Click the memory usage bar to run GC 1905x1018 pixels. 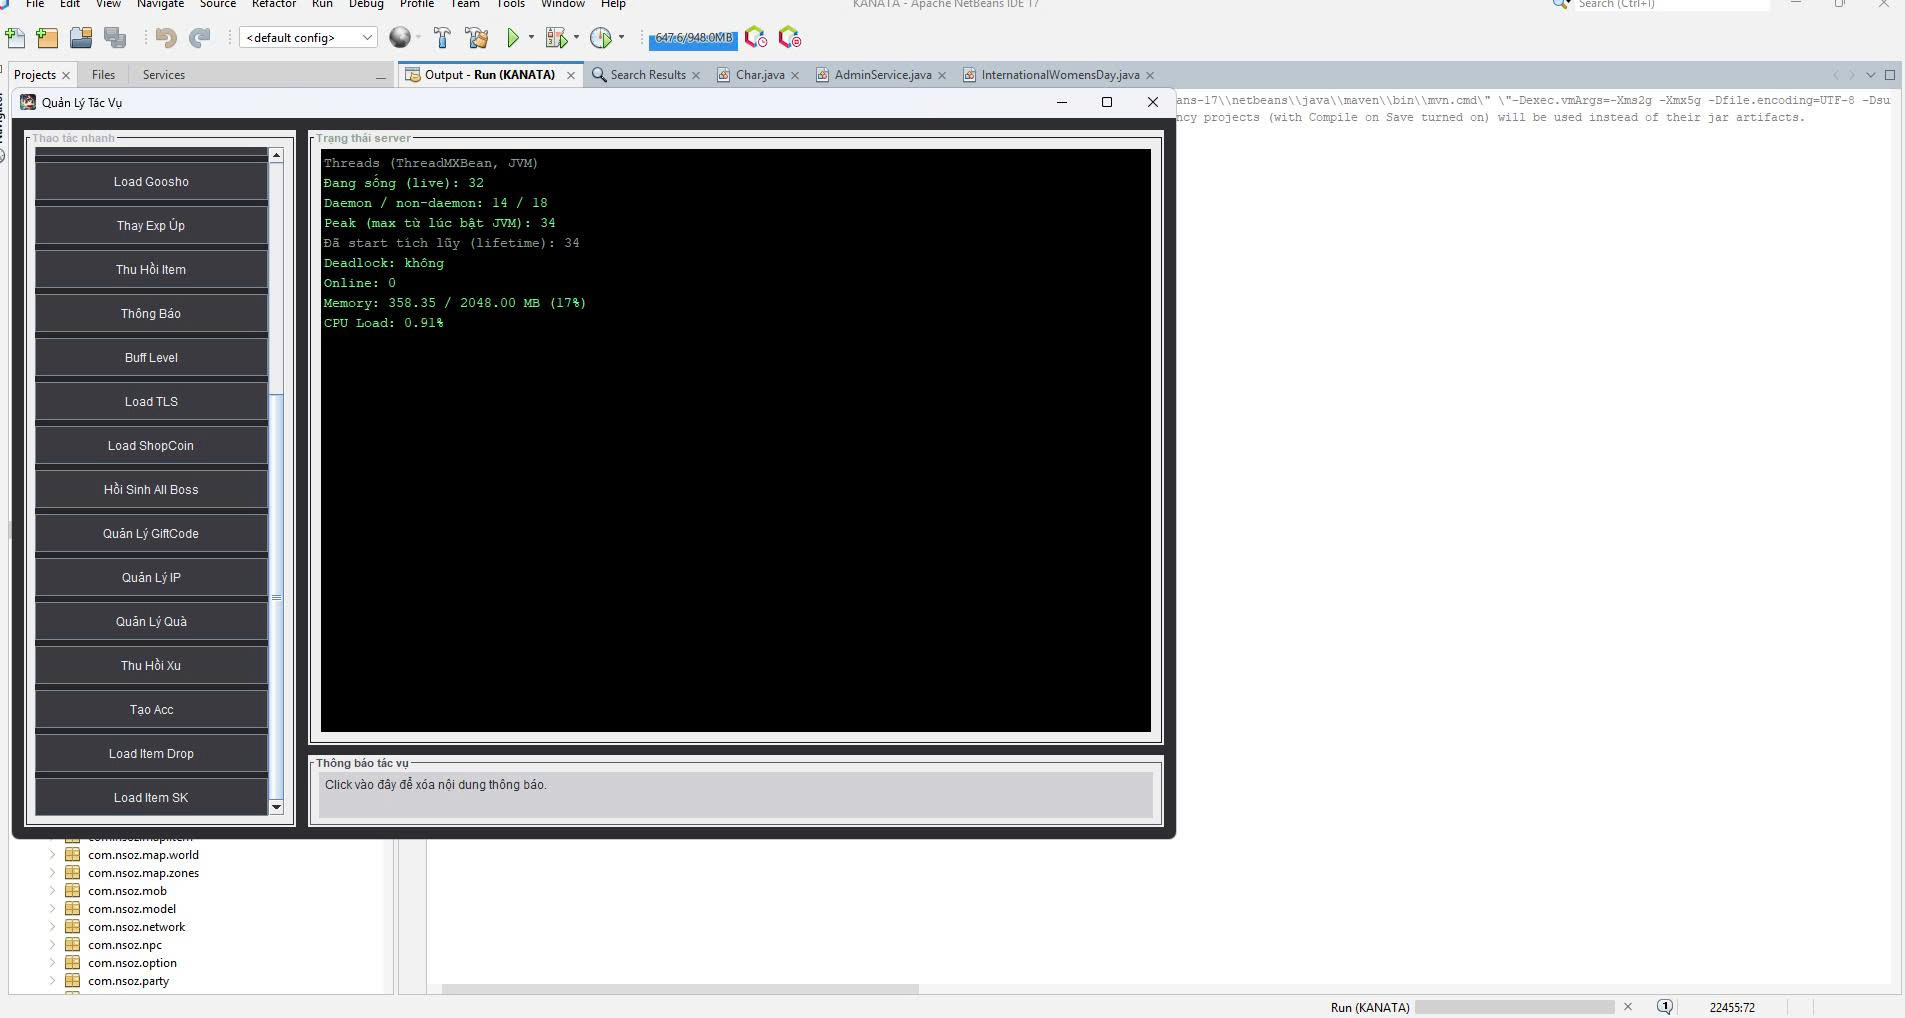tap(693, 38)
